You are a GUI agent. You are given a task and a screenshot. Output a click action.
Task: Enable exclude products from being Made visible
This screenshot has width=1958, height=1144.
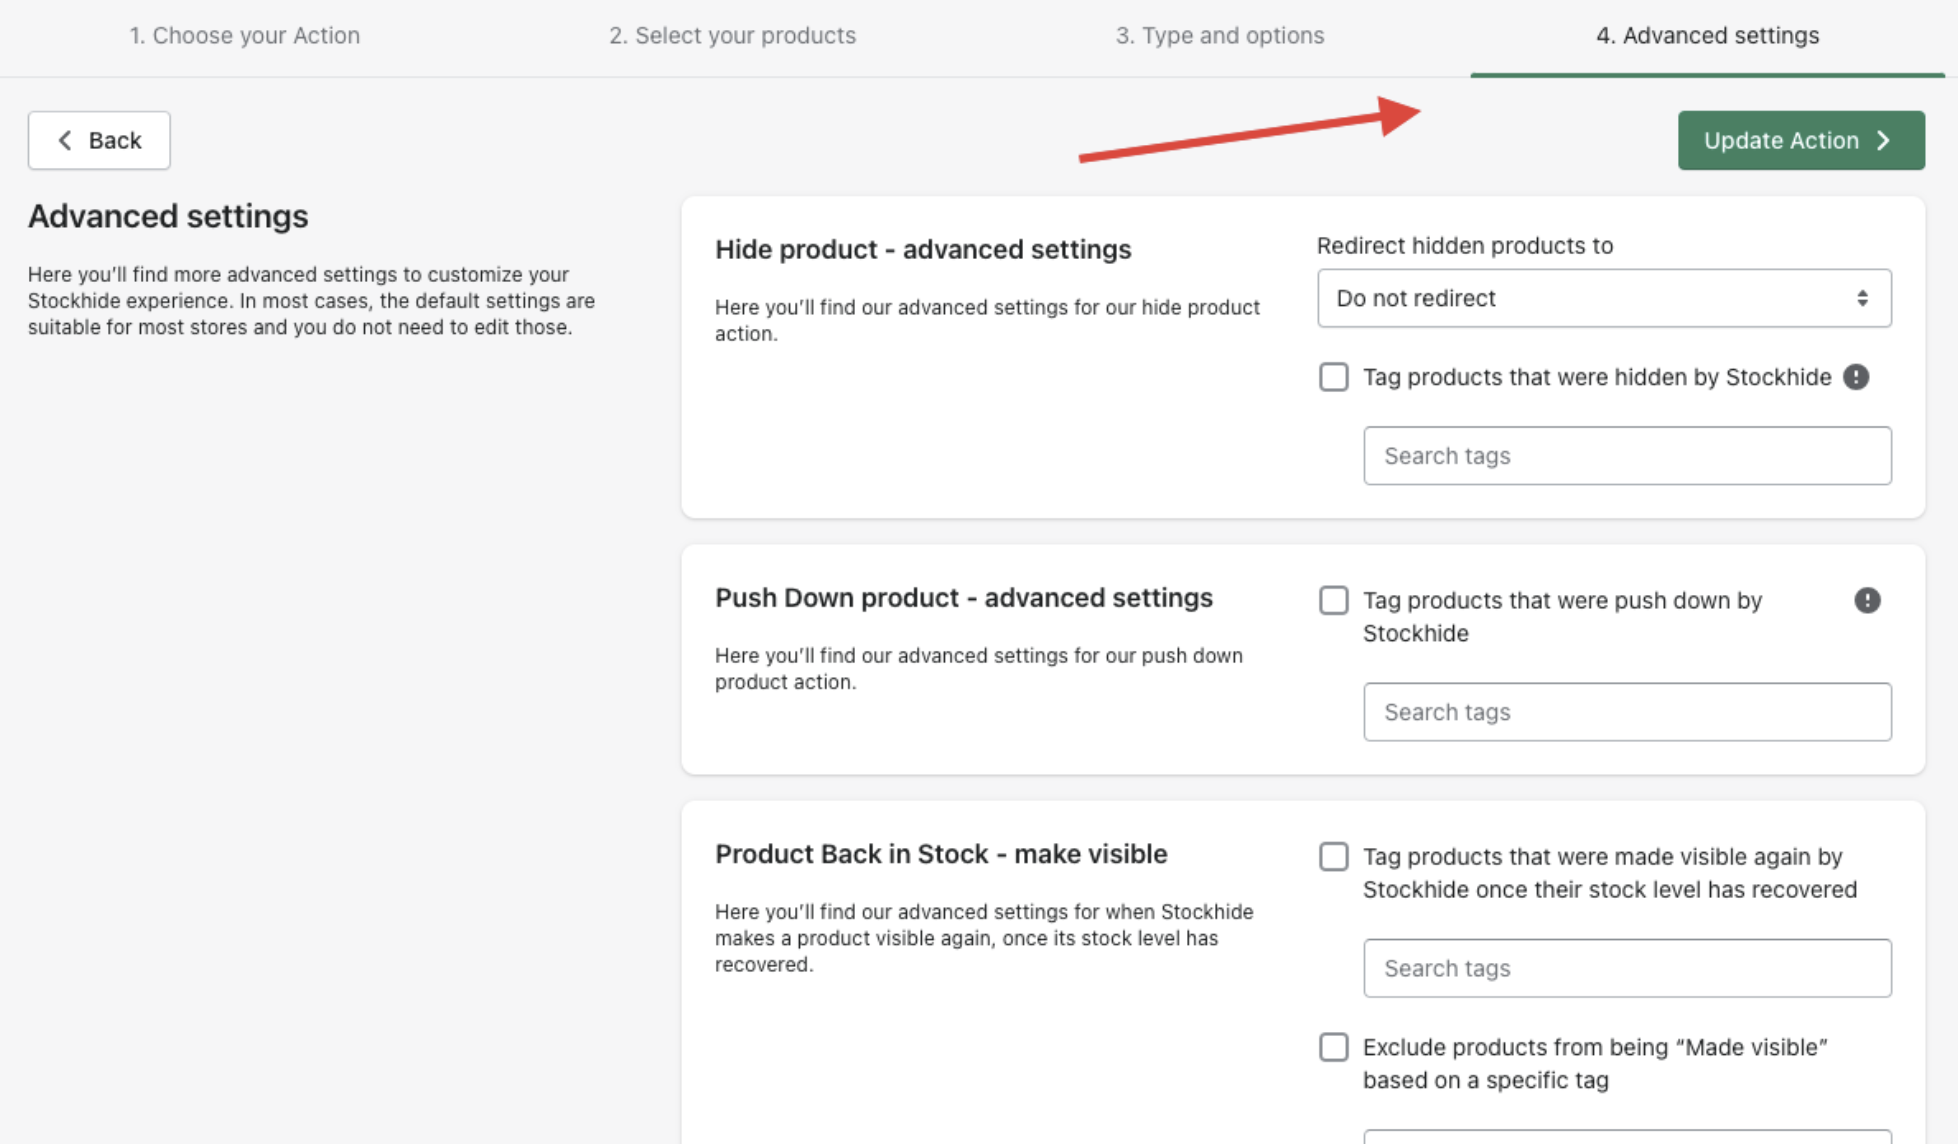pos(1333,1047)
